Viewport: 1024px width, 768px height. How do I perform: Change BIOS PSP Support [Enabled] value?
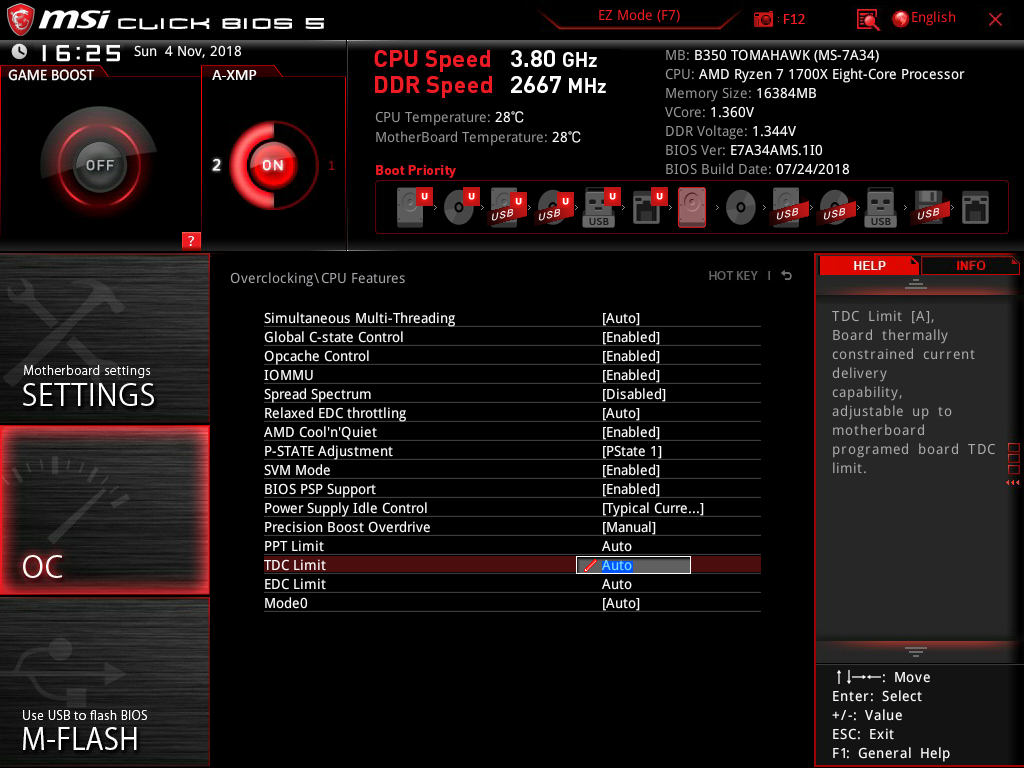click(x=631, y=488)
